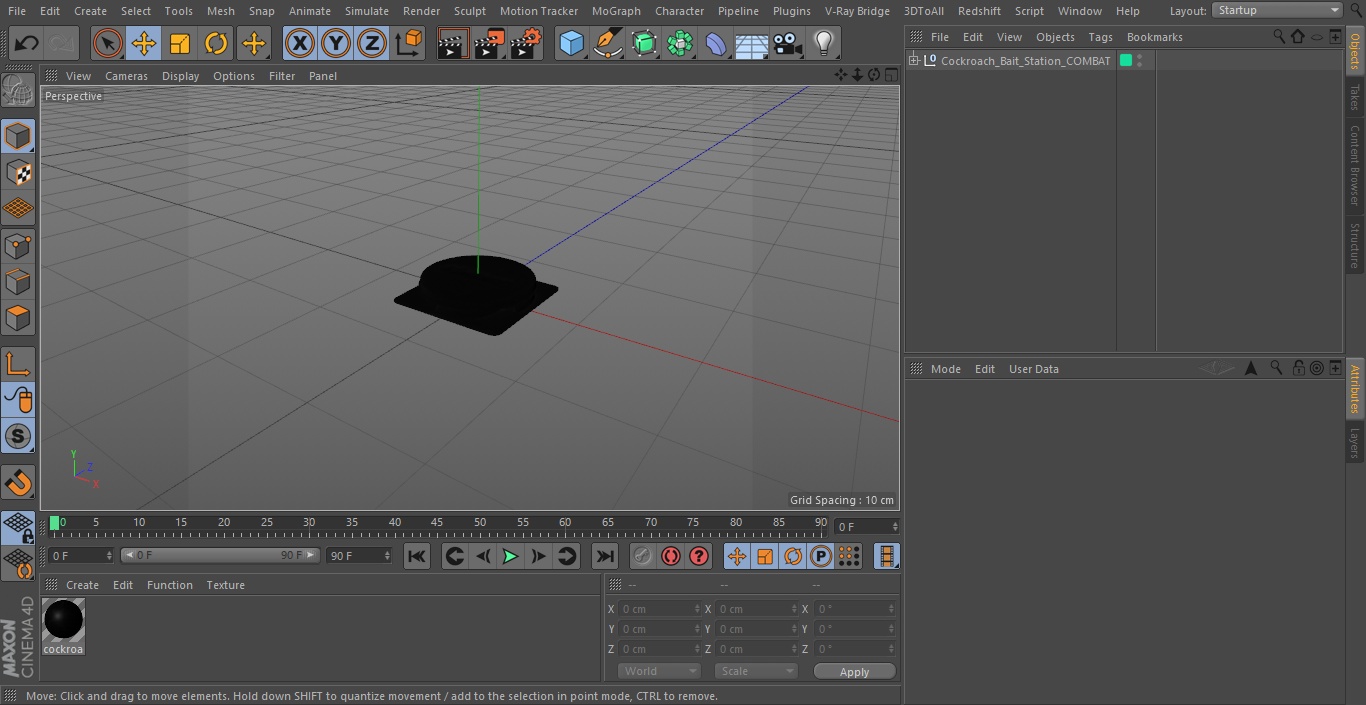Click the Apply button
The image size is (1366, 705).
(x=854, y=672)
